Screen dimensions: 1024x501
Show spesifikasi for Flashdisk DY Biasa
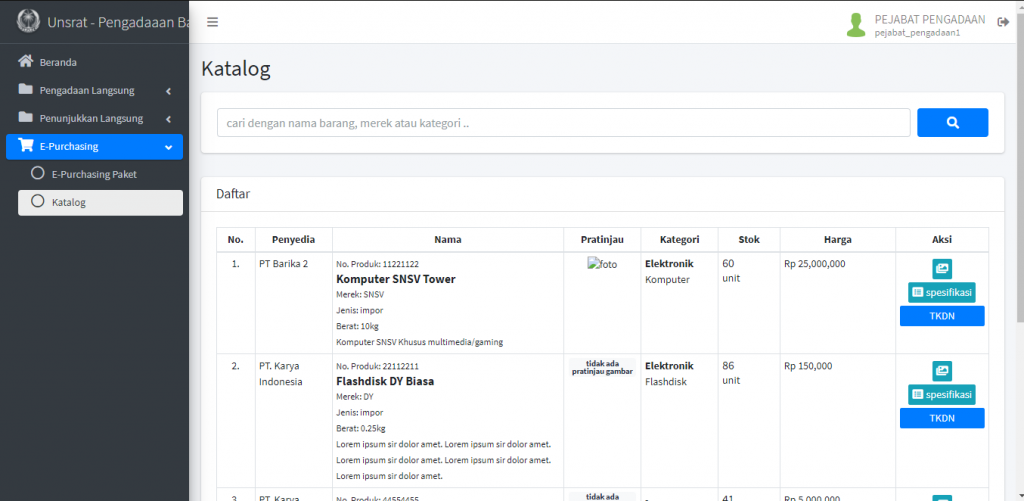(x=941, y=394)
